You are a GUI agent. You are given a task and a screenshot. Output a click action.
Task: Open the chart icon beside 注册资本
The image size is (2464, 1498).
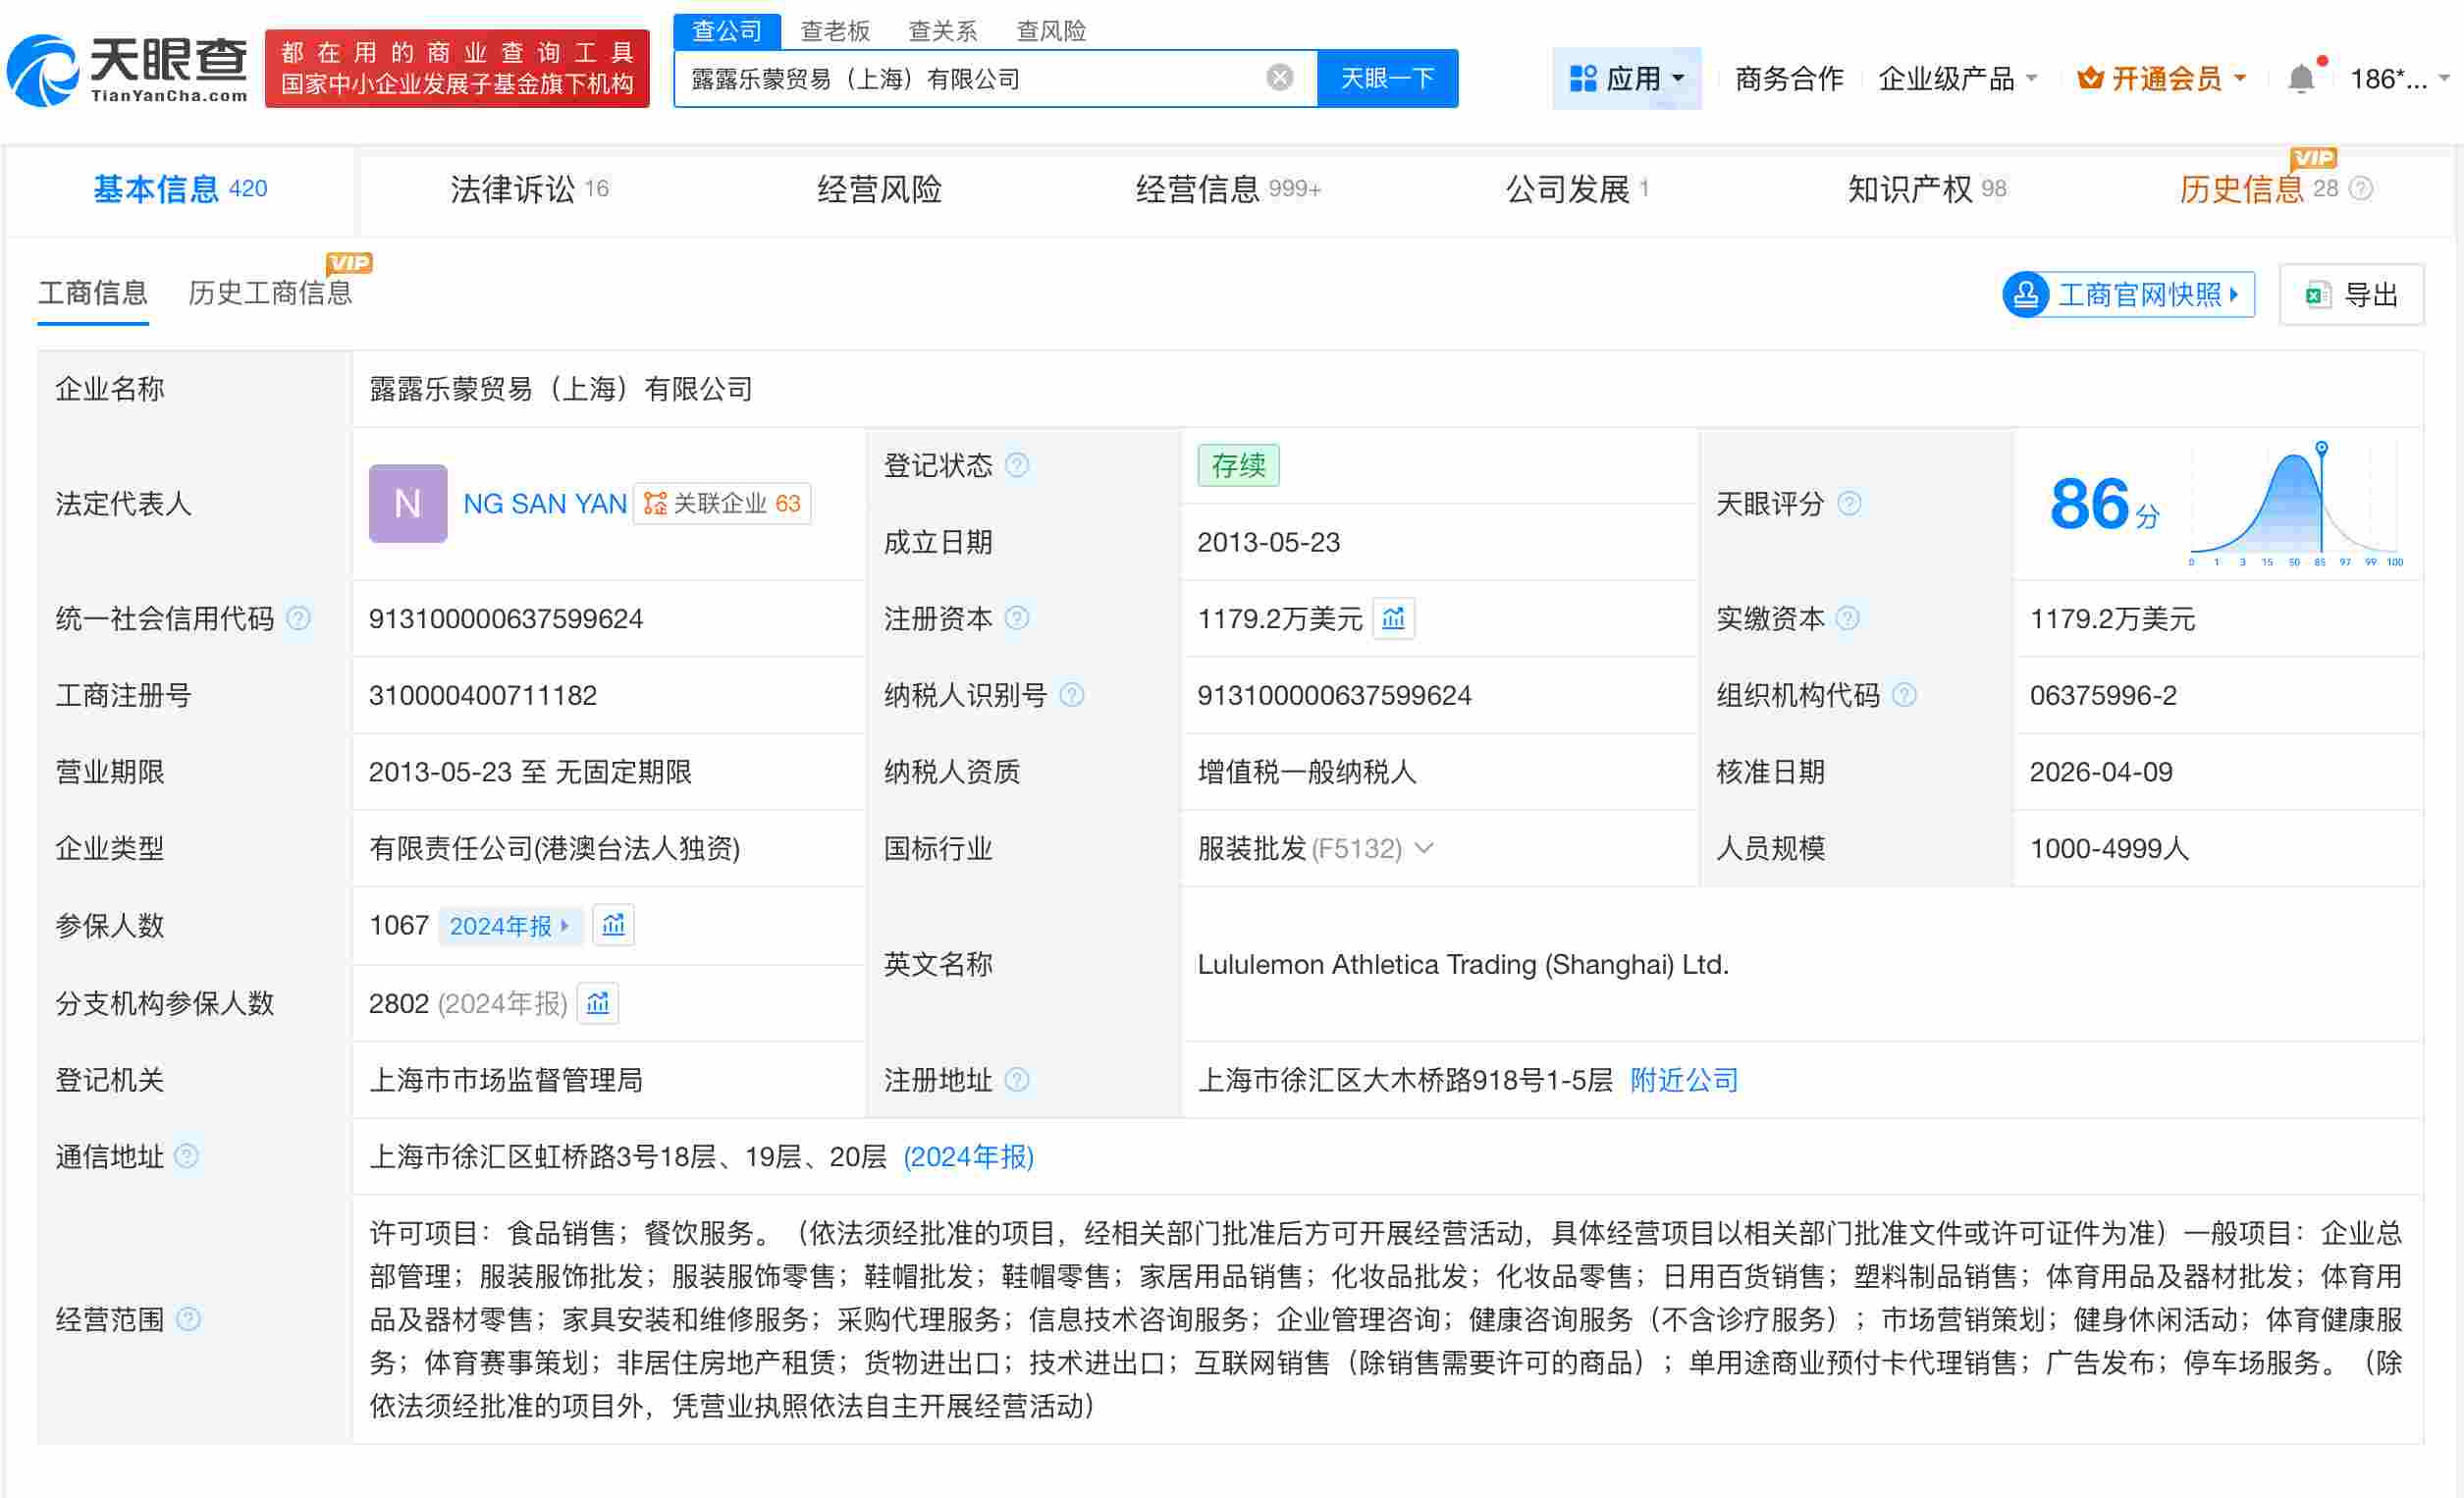click(1392, 619)
